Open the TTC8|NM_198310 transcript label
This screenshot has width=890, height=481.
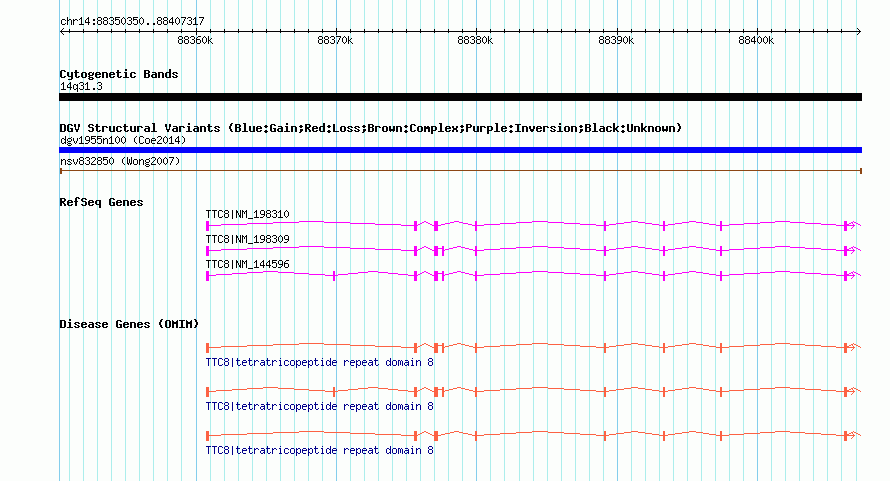click(x=247, y=214)
